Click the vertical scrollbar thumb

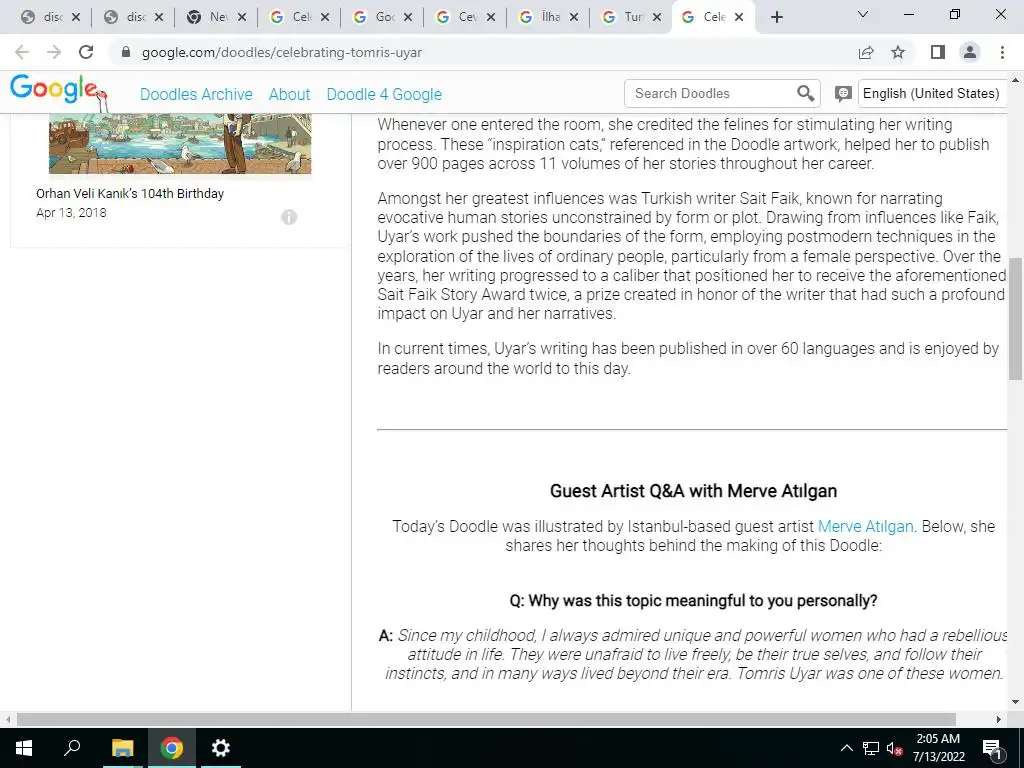1016,319
